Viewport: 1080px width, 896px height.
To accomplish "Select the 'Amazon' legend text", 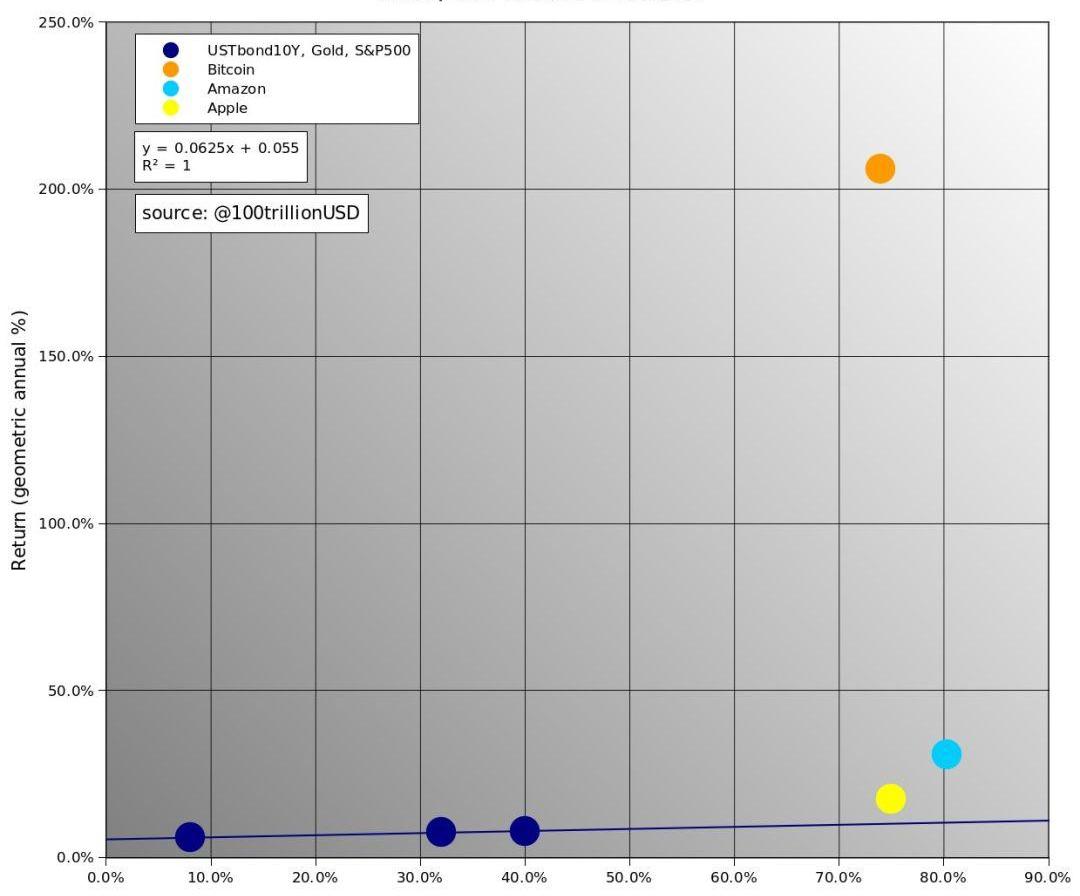I will (x=236, y=89).
